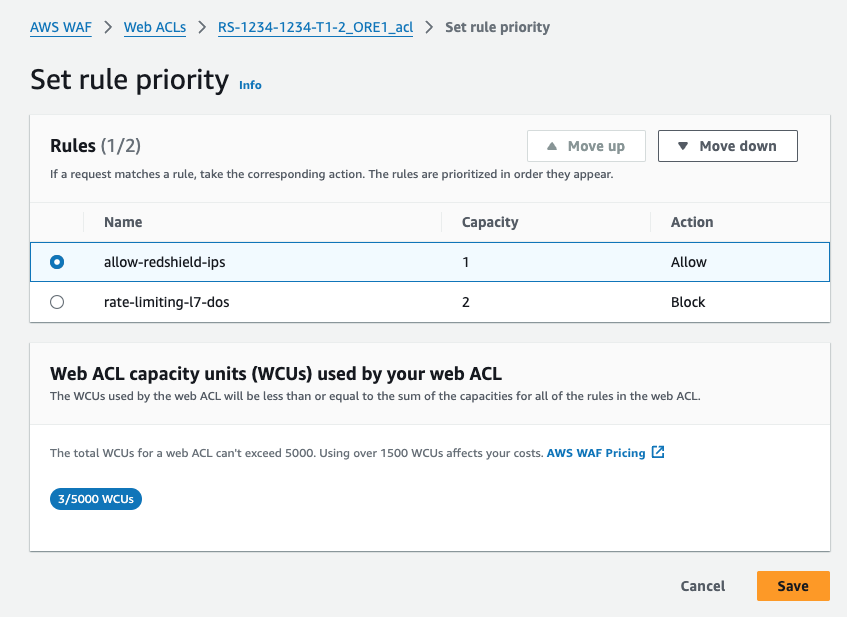Select the rate-limiting-l7-dos radio button
Screen dimensions: 847x617
pyautogui.click(x=57, y=302)
